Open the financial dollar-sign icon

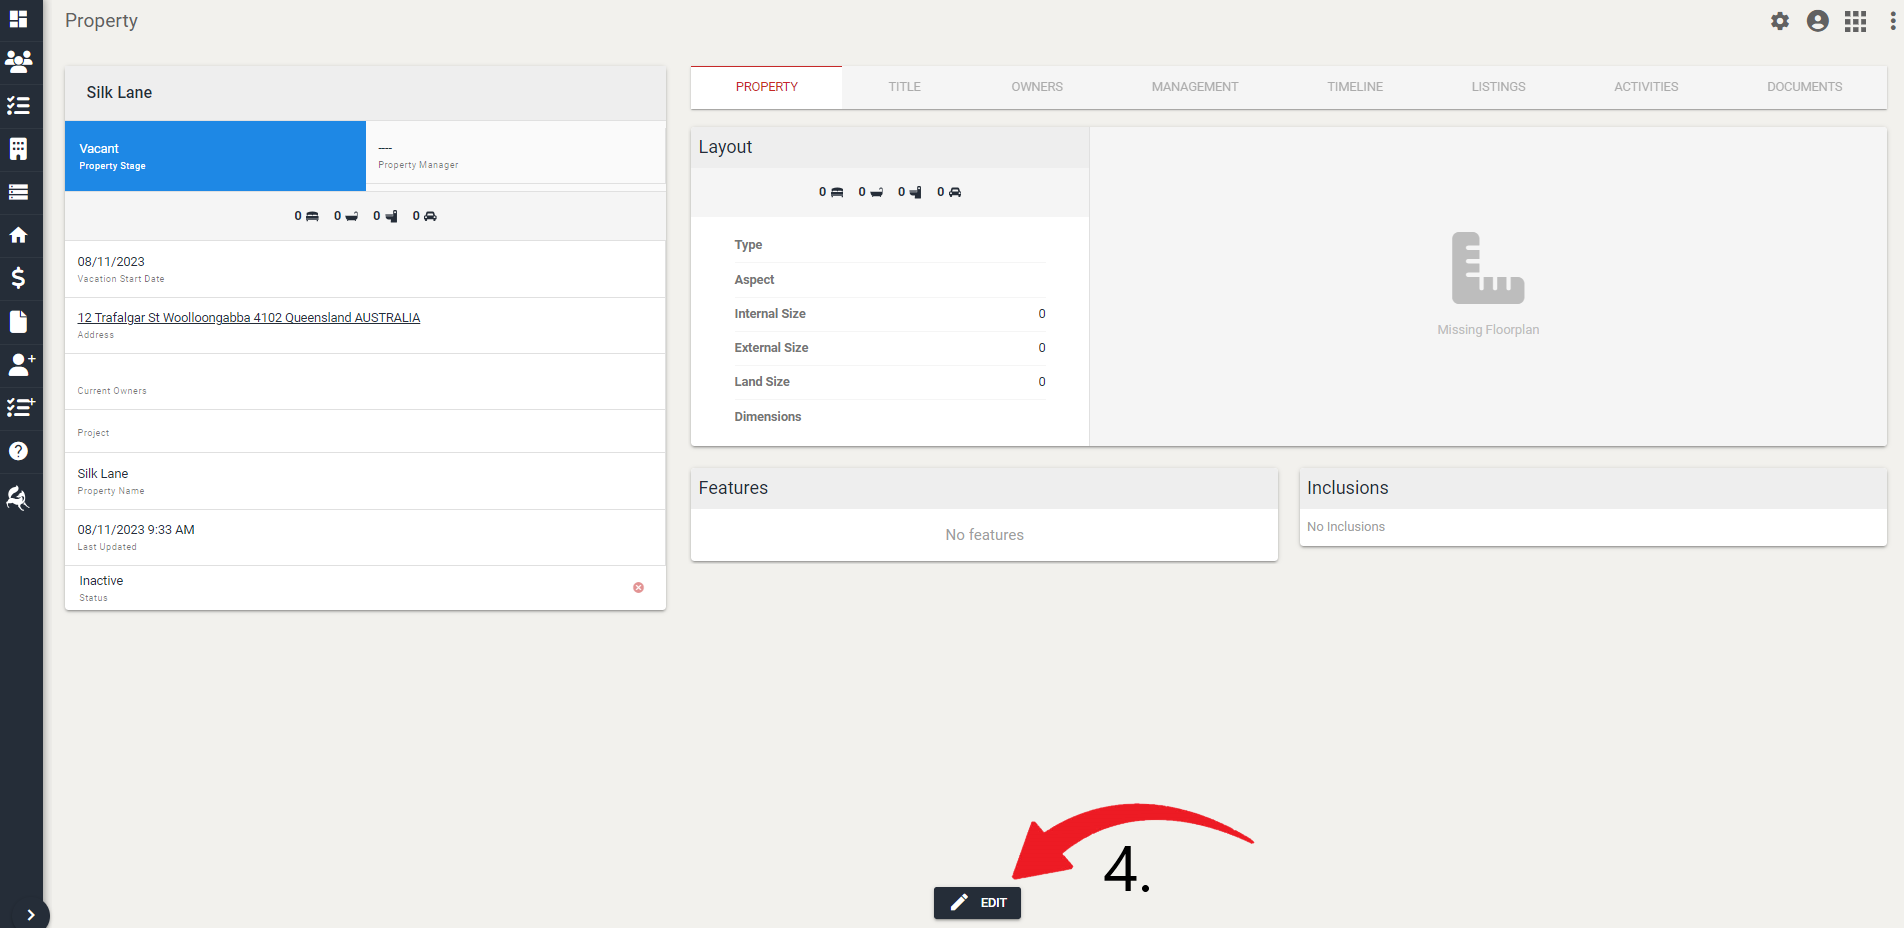pyautogui.click(x=20, y=279)
